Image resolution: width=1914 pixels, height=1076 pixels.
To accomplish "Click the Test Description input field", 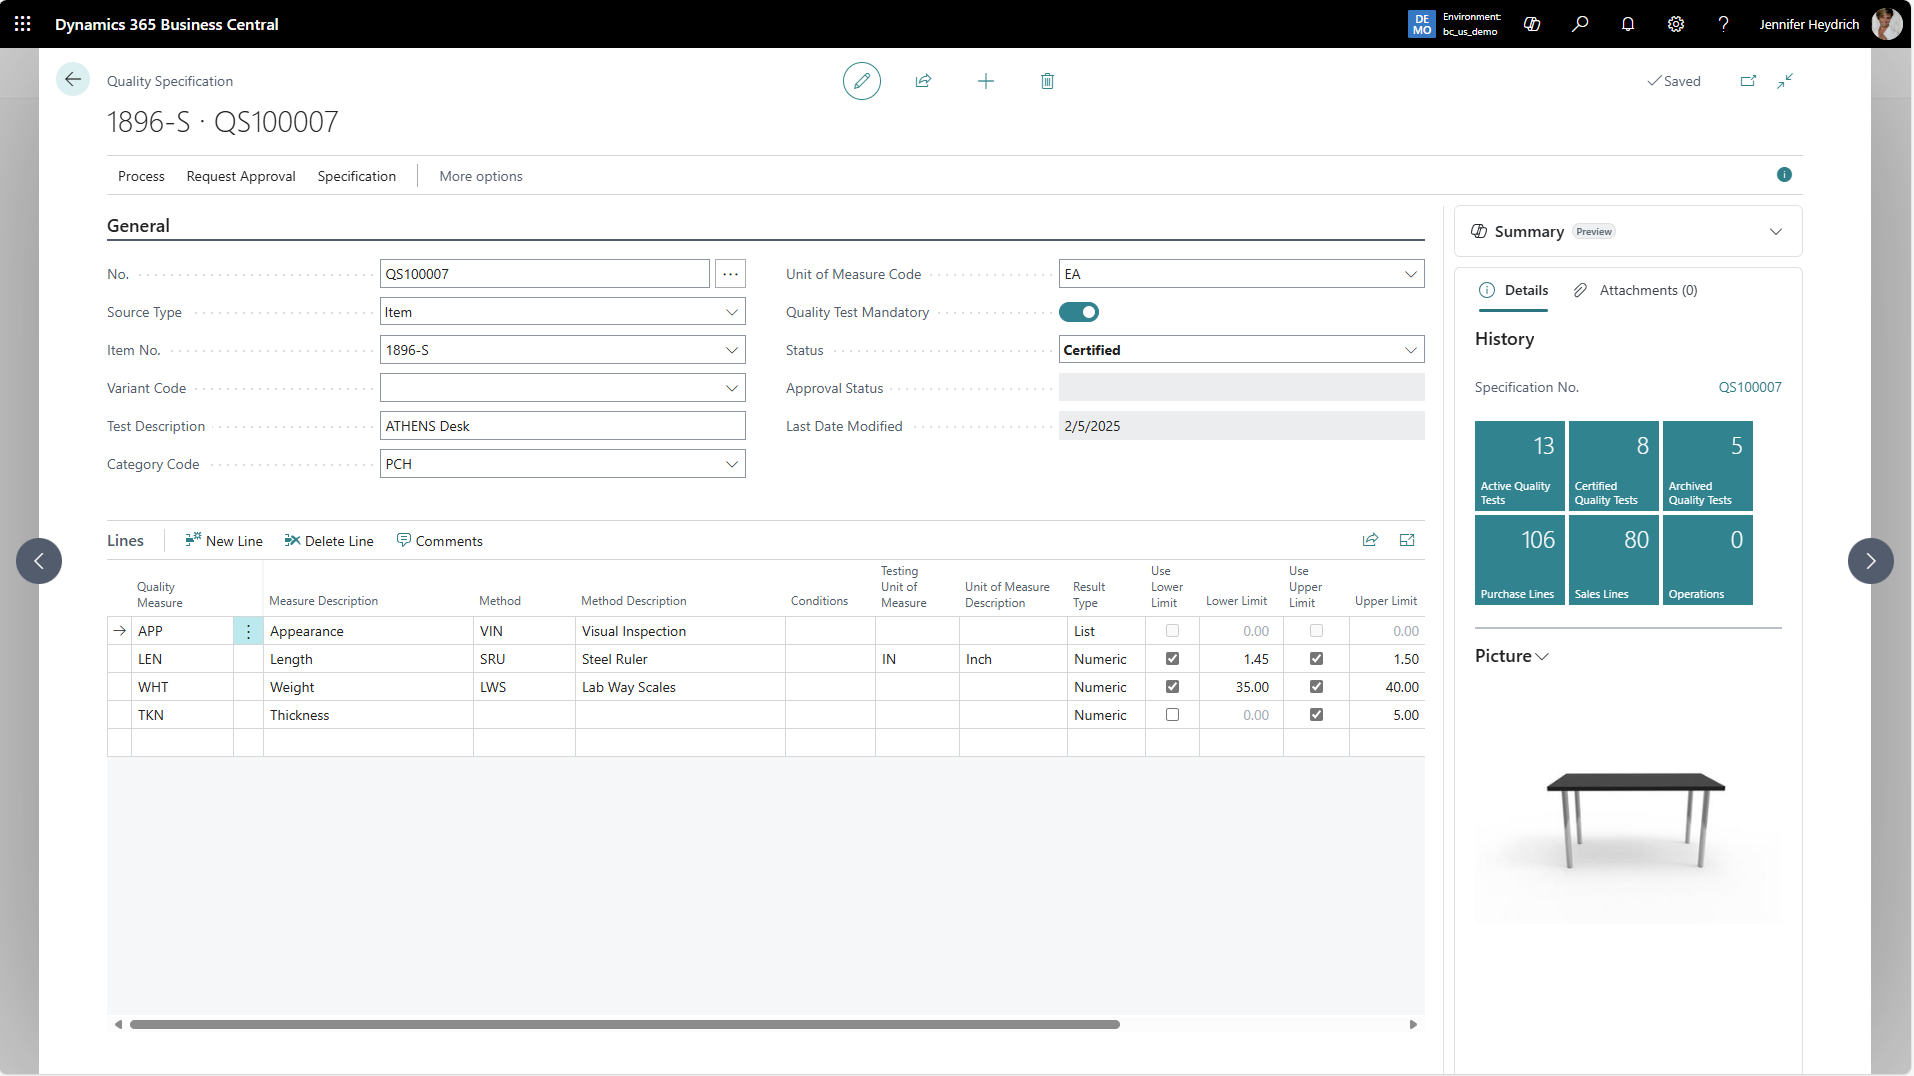I will click(562, 426).
